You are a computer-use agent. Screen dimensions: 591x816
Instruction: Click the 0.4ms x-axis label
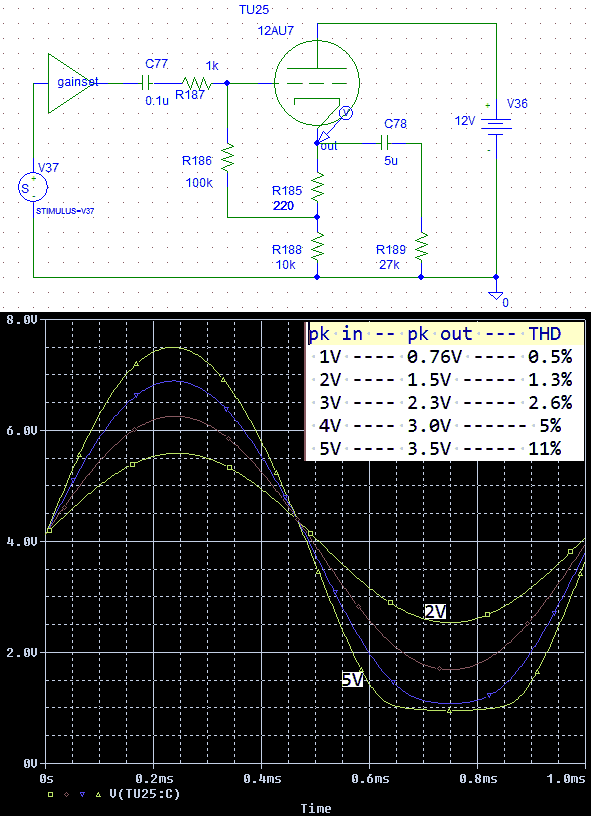point(262,779)
